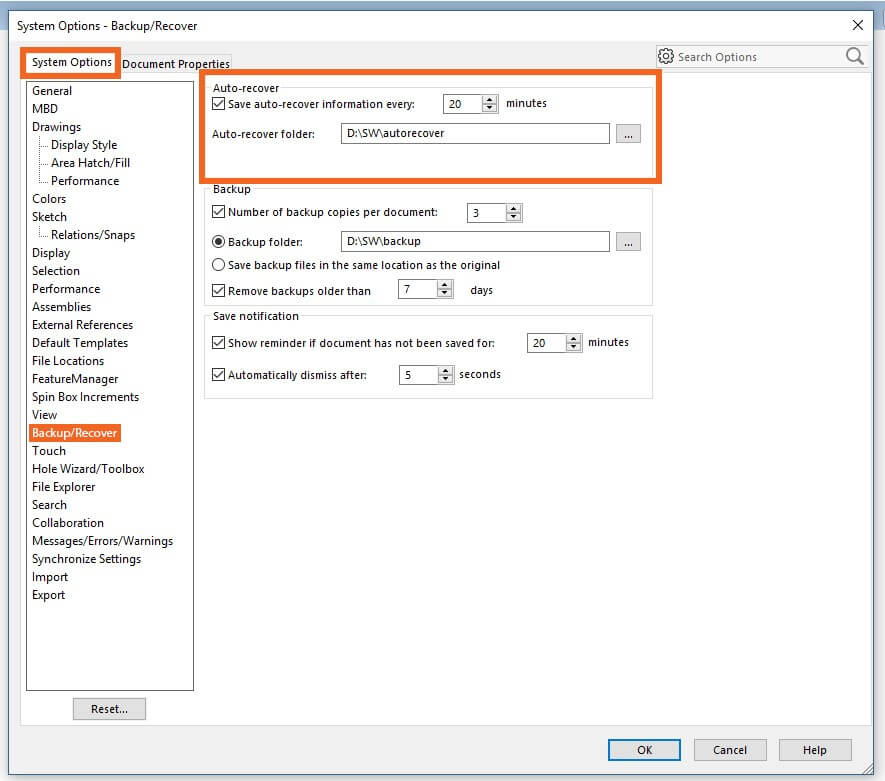Increase automatically dismiss seconds value
The image size is (885, 781).
click(x=445, y=370)
